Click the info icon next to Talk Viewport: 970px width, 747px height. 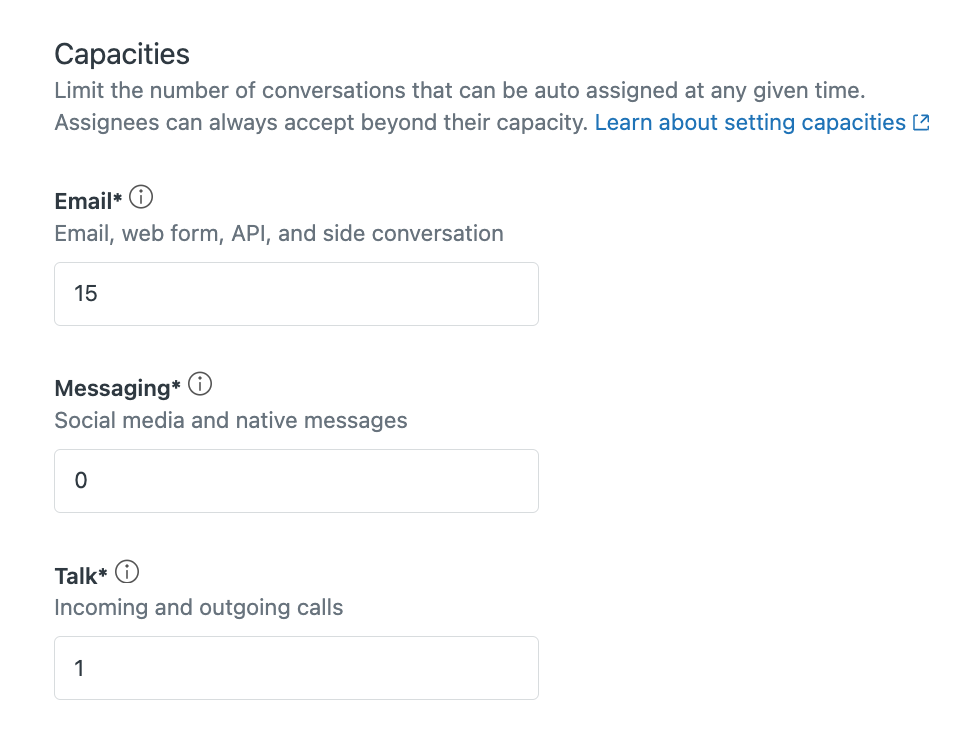click(128, 573)
